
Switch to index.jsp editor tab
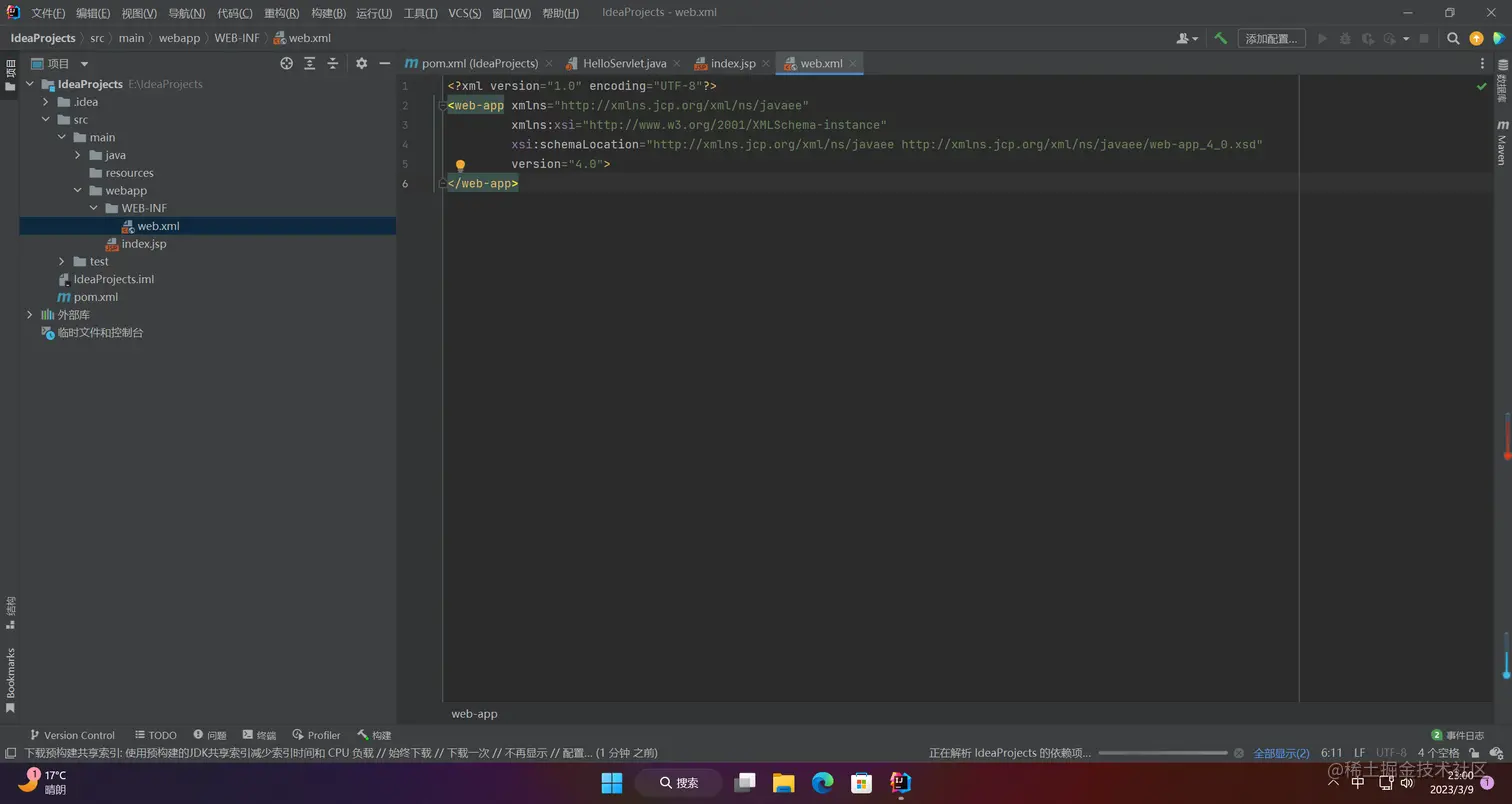(x=733, y=63)
